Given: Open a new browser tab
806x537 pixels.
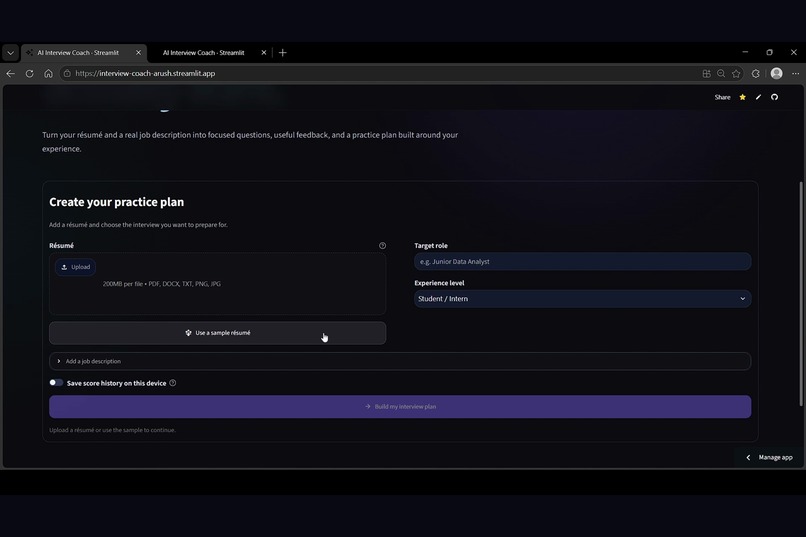Looking at the screenshot, I should tap(283, 52).
